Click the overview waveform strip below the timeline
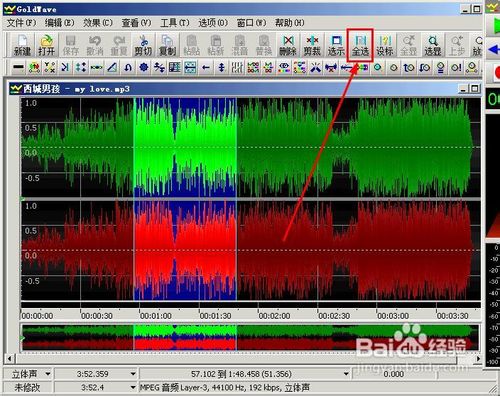The height and width of the screenshot is (396, 500). click(x=250, y=338)
